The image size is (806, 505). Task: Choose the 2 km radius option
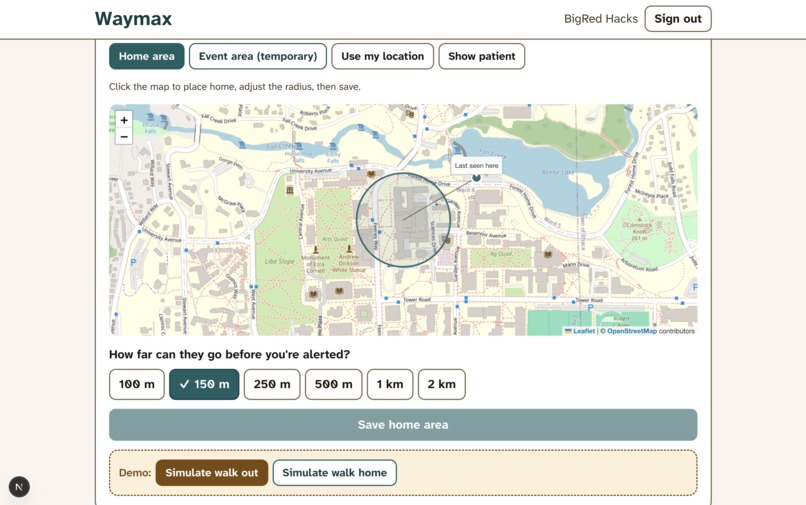click(x=442, y=384)
